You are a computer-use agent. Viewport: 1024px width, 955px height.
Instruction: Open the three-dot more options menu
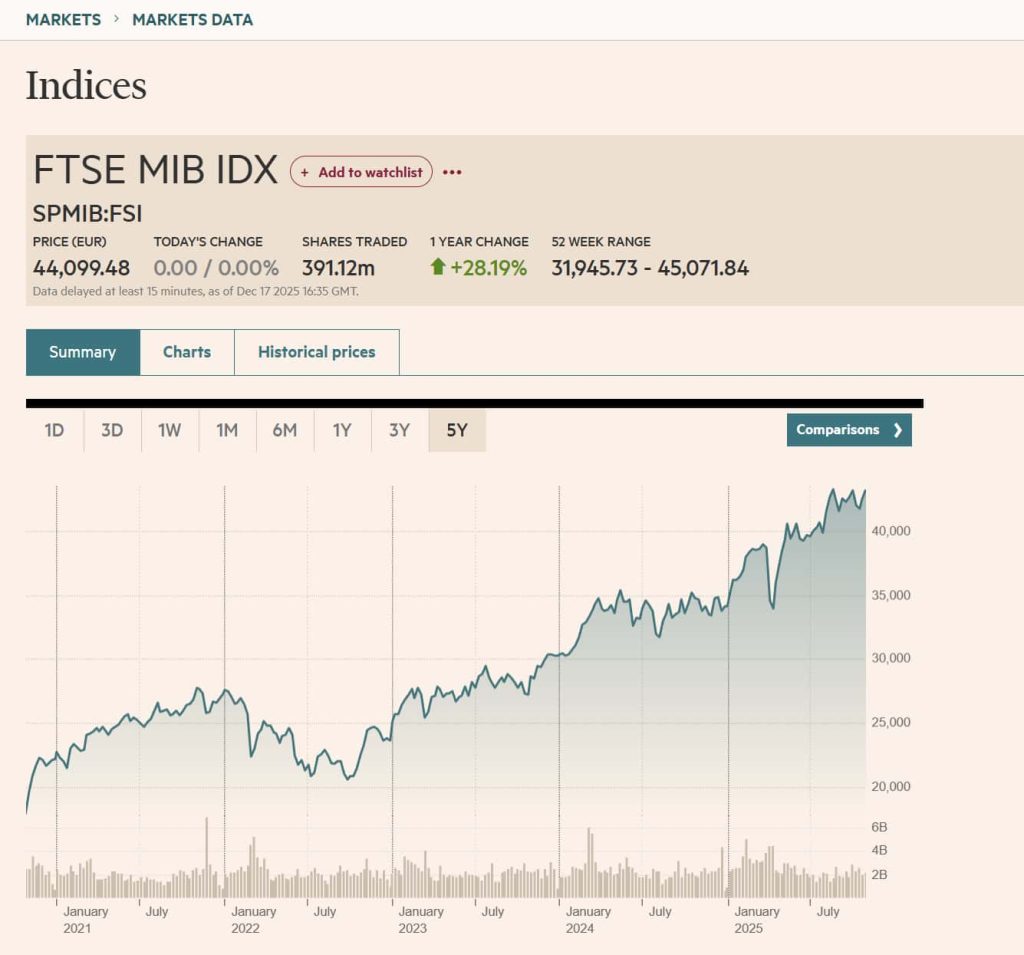(x=452, y=172)
